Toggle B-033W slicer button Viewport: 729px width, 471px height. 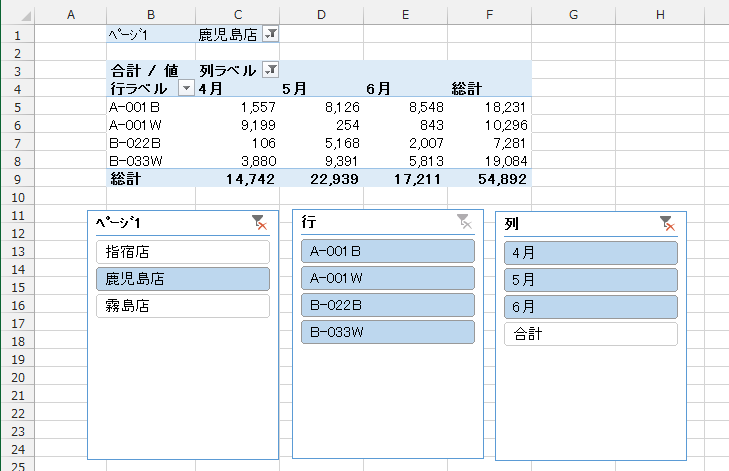click(387, 332)
